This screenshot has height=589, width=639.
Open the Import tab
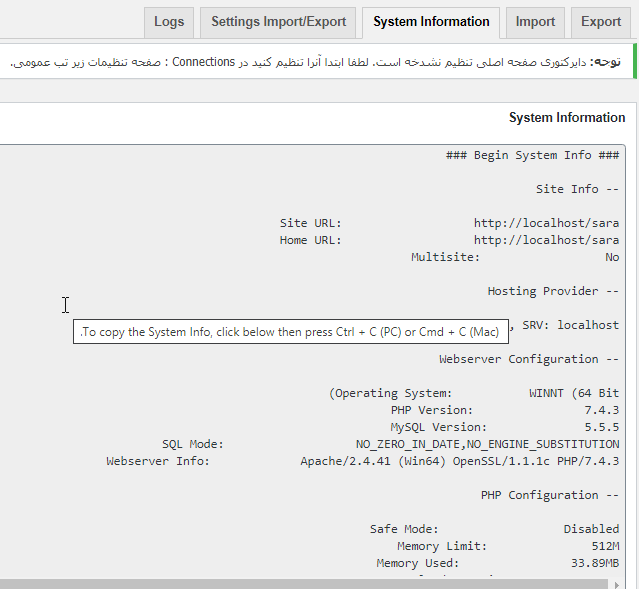pos(535,22)
